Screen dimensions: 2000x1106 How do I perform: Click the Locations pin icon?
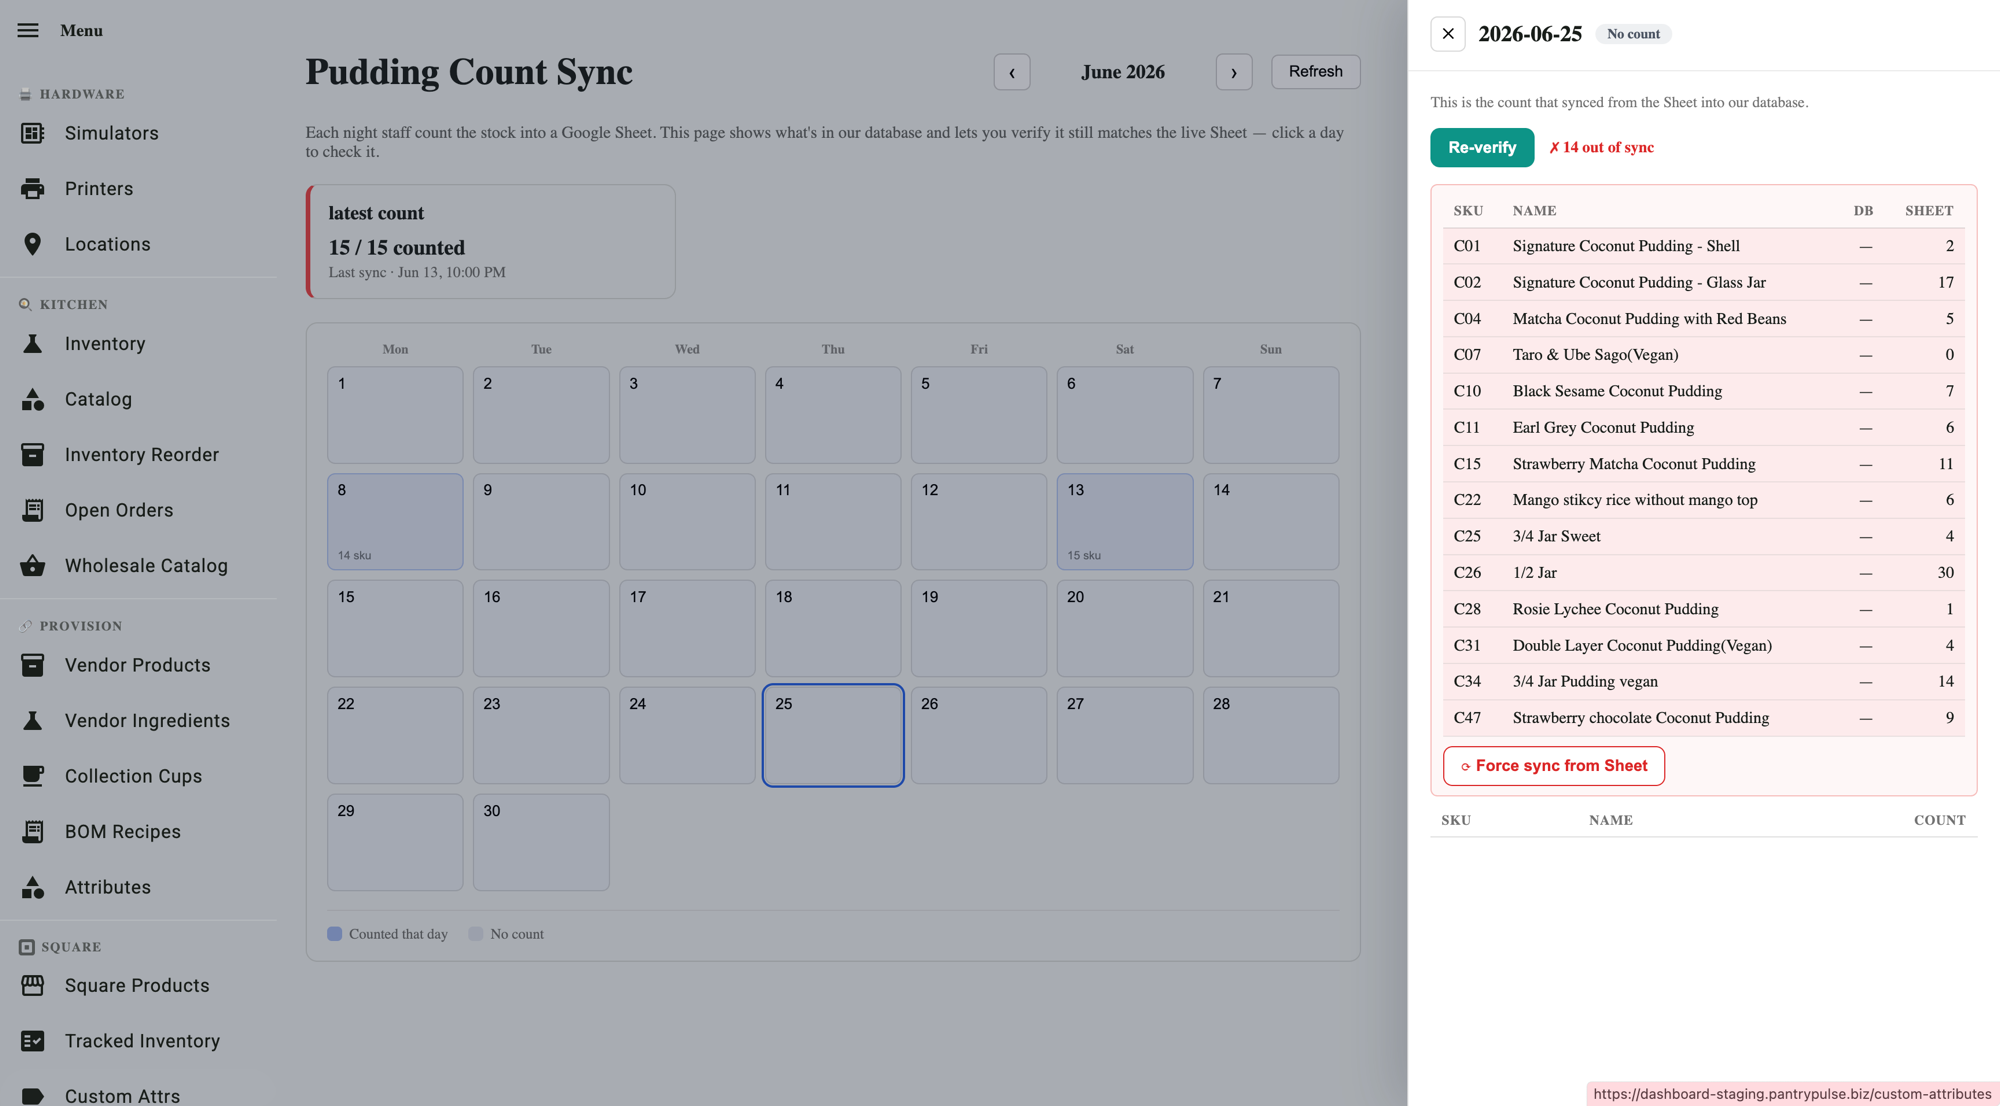click(x=32, y=244)
